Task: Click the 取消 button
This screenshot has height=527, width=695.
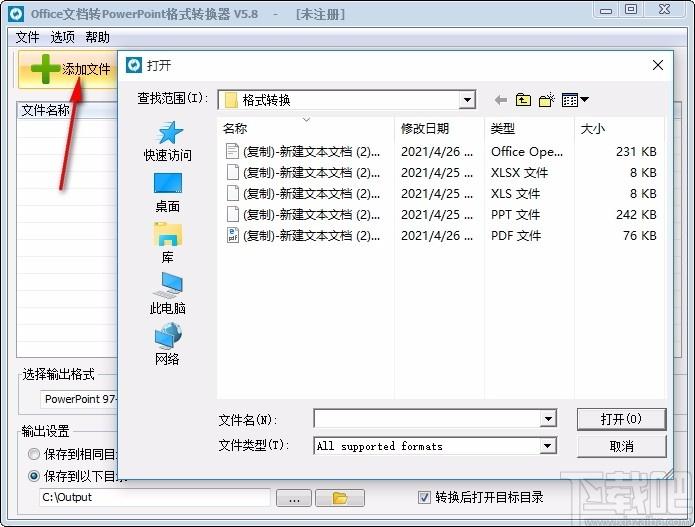Action: [621, 446]
